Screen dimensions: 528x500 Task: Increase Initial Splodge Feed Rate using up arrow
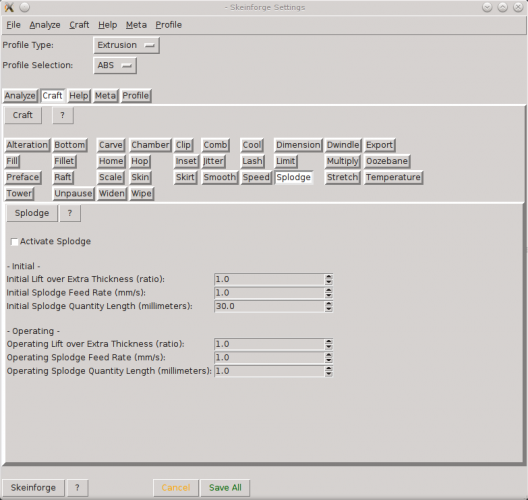point(329,290)
